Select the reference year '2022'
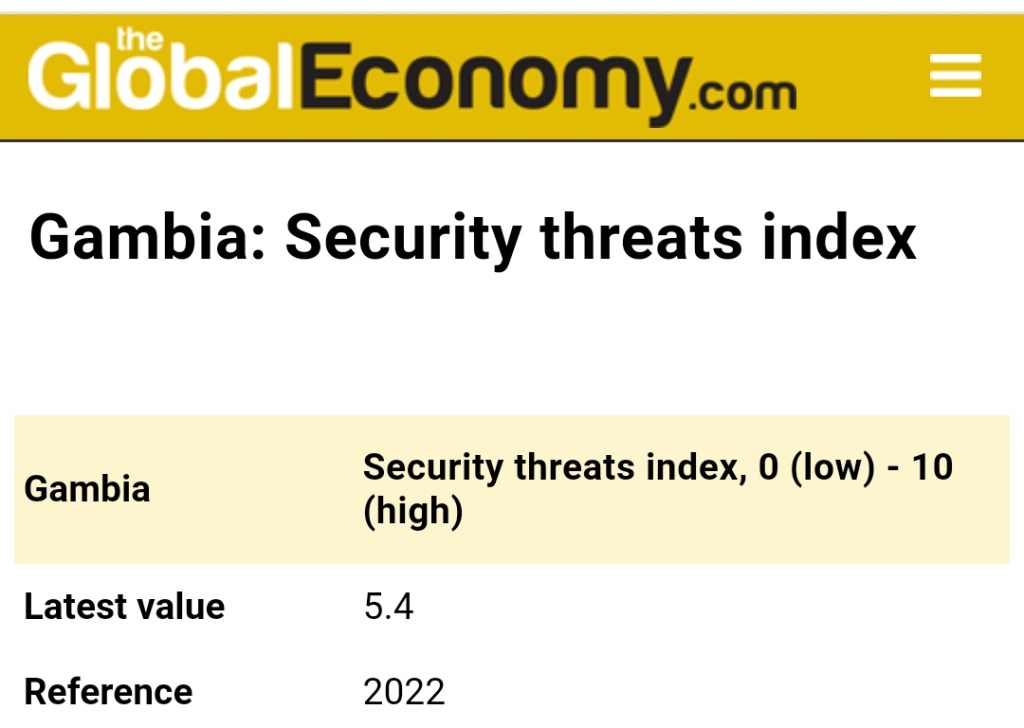This screenshot has height=728, width=1024. click(404, 691)
